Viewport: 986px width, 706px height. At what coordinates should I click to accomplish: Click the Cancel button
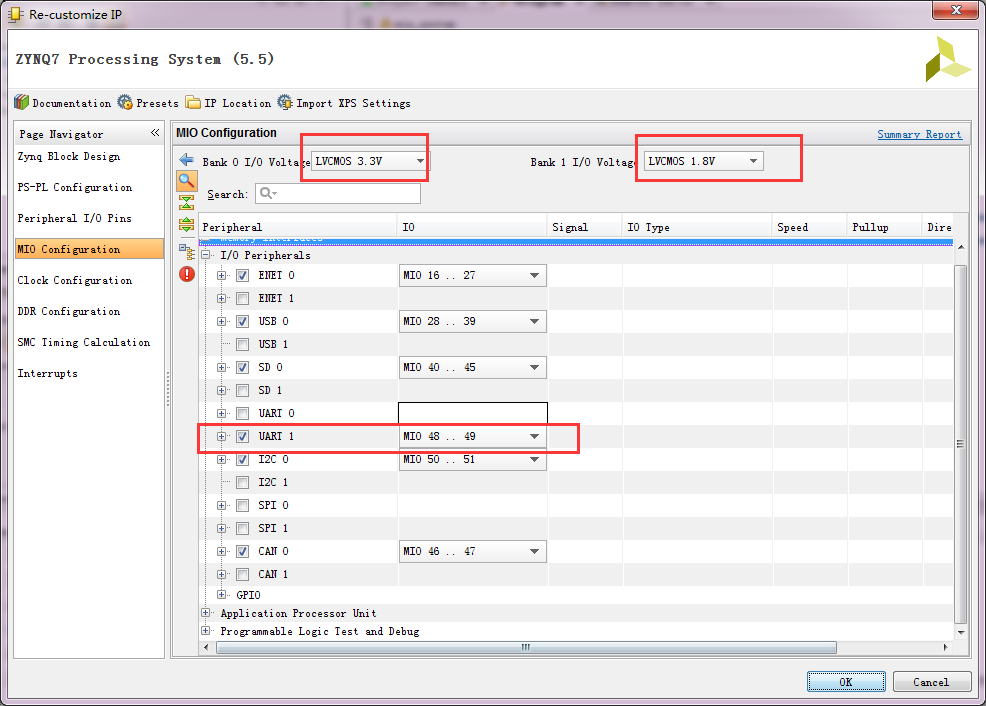[931, 681]
